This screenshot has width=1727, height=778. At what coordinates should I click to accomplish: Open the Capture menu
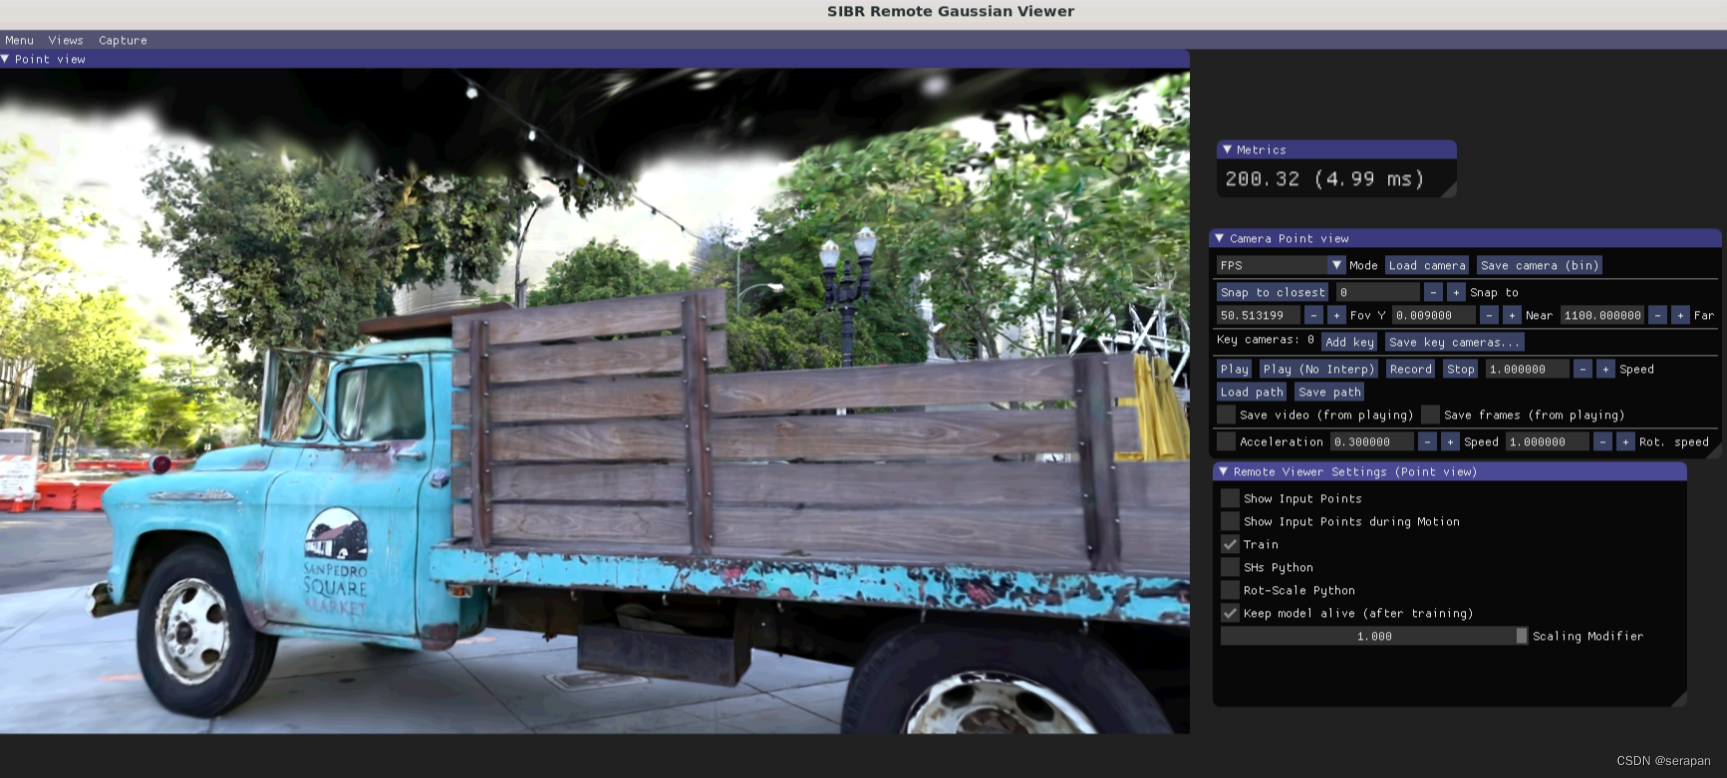tap(123, 40)
